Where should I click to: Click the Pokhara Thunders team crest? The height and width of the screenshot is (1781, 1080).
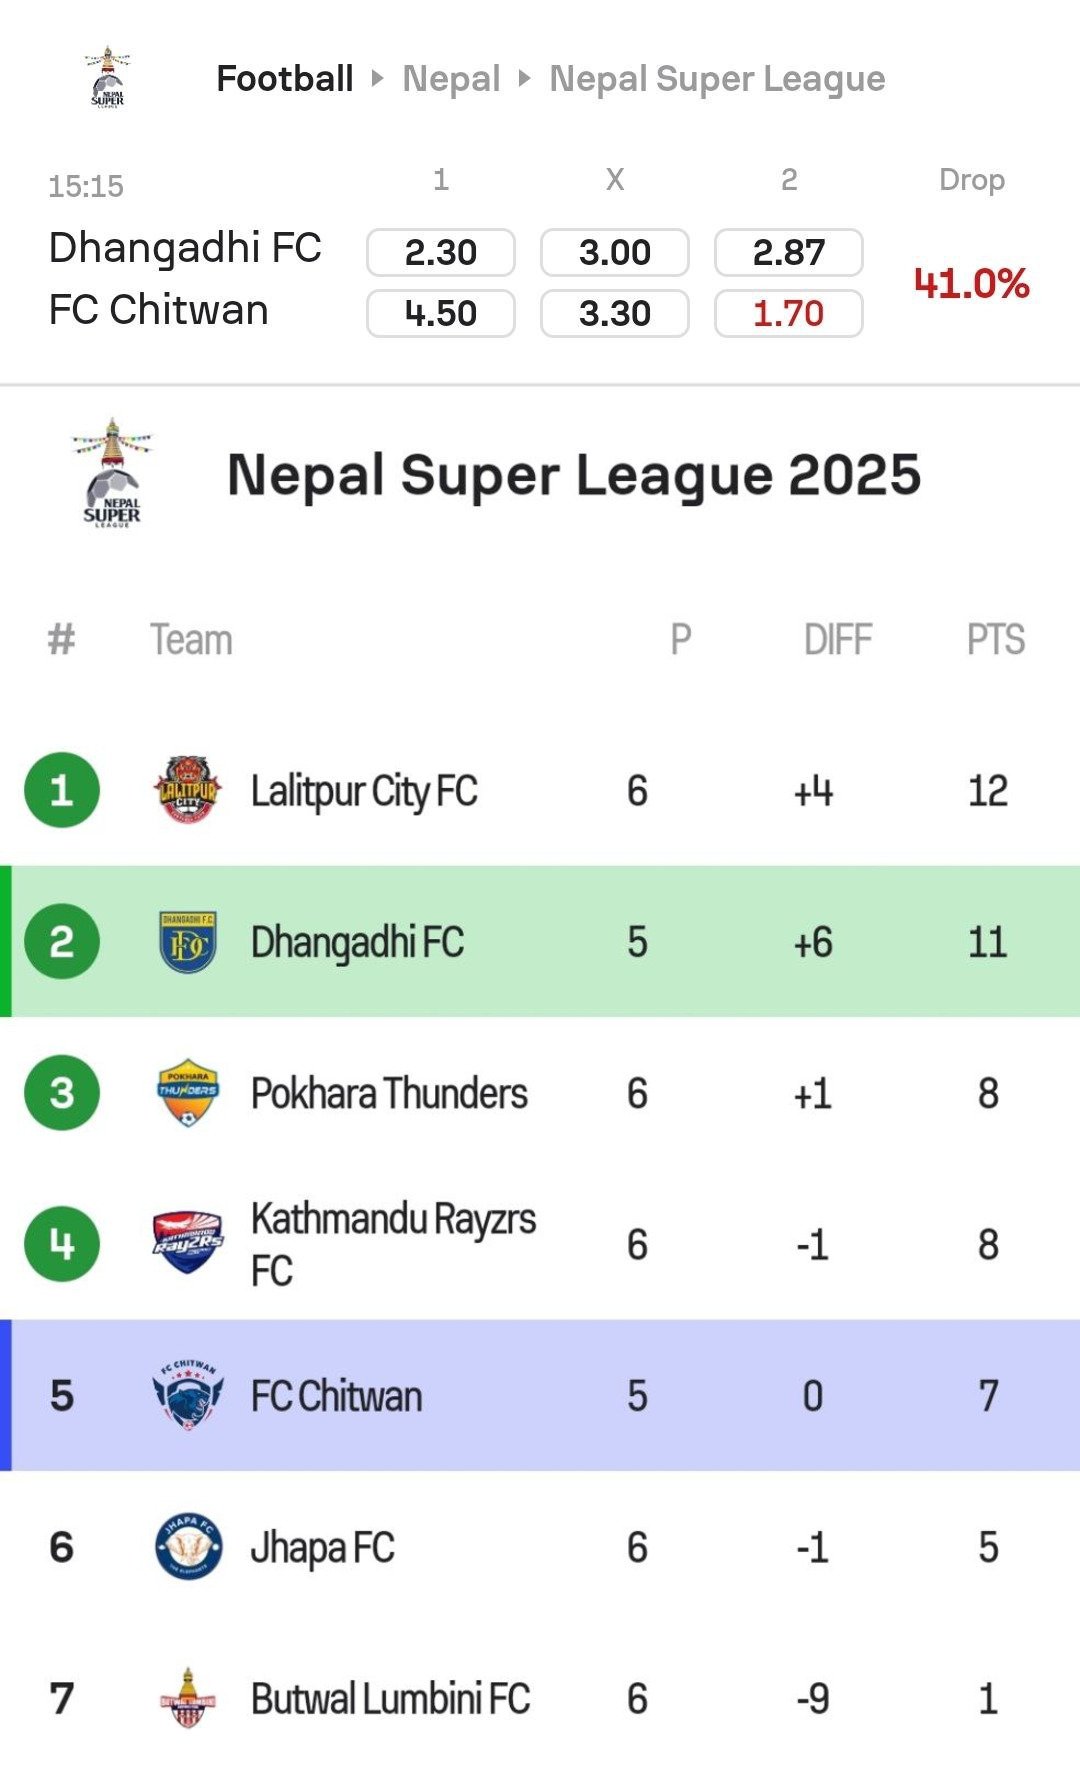[187, 1092]
